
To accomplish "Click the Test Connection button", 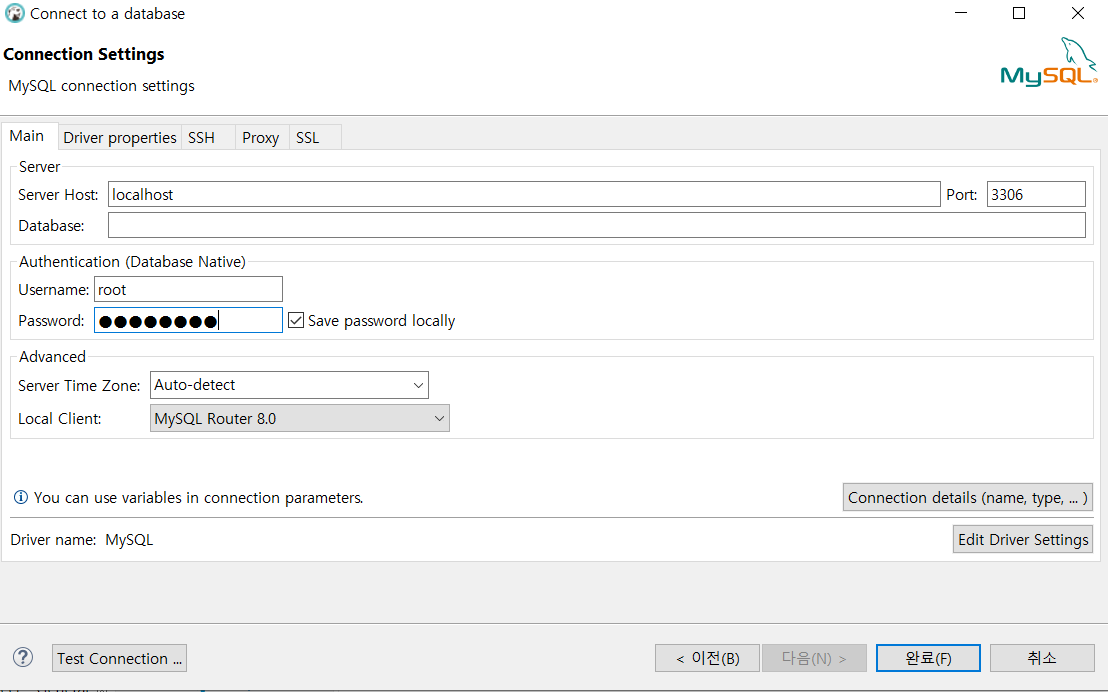I will pos(119,658).
